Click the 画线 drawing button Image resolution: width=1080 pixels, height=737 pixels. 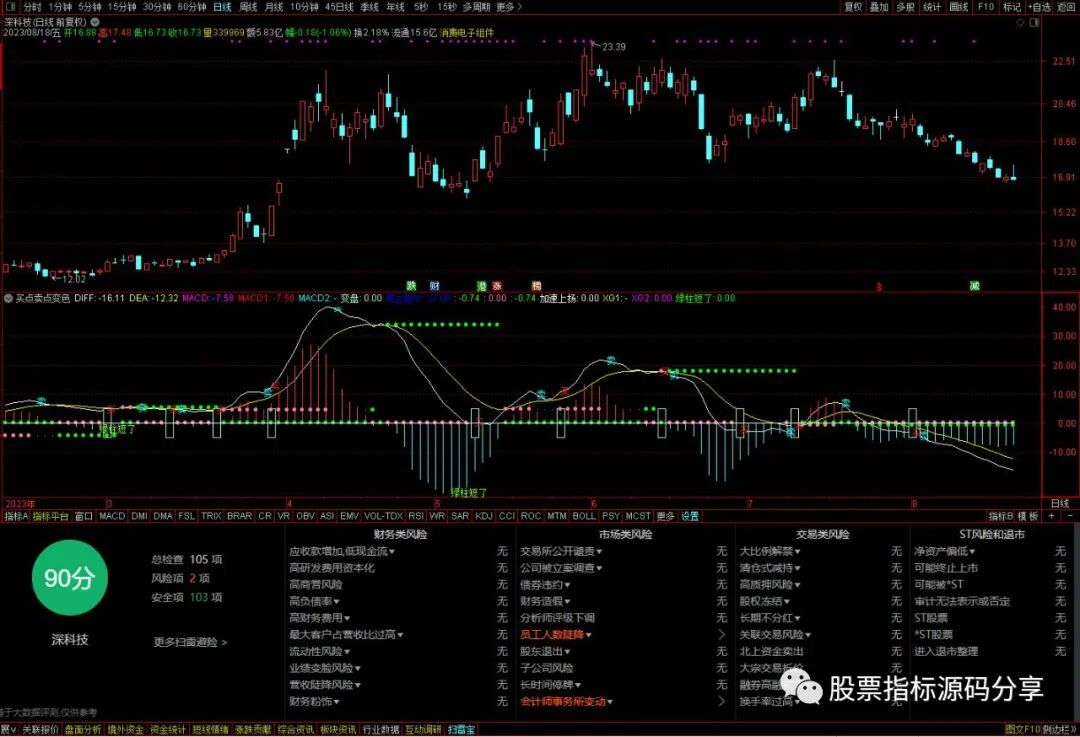959,6
